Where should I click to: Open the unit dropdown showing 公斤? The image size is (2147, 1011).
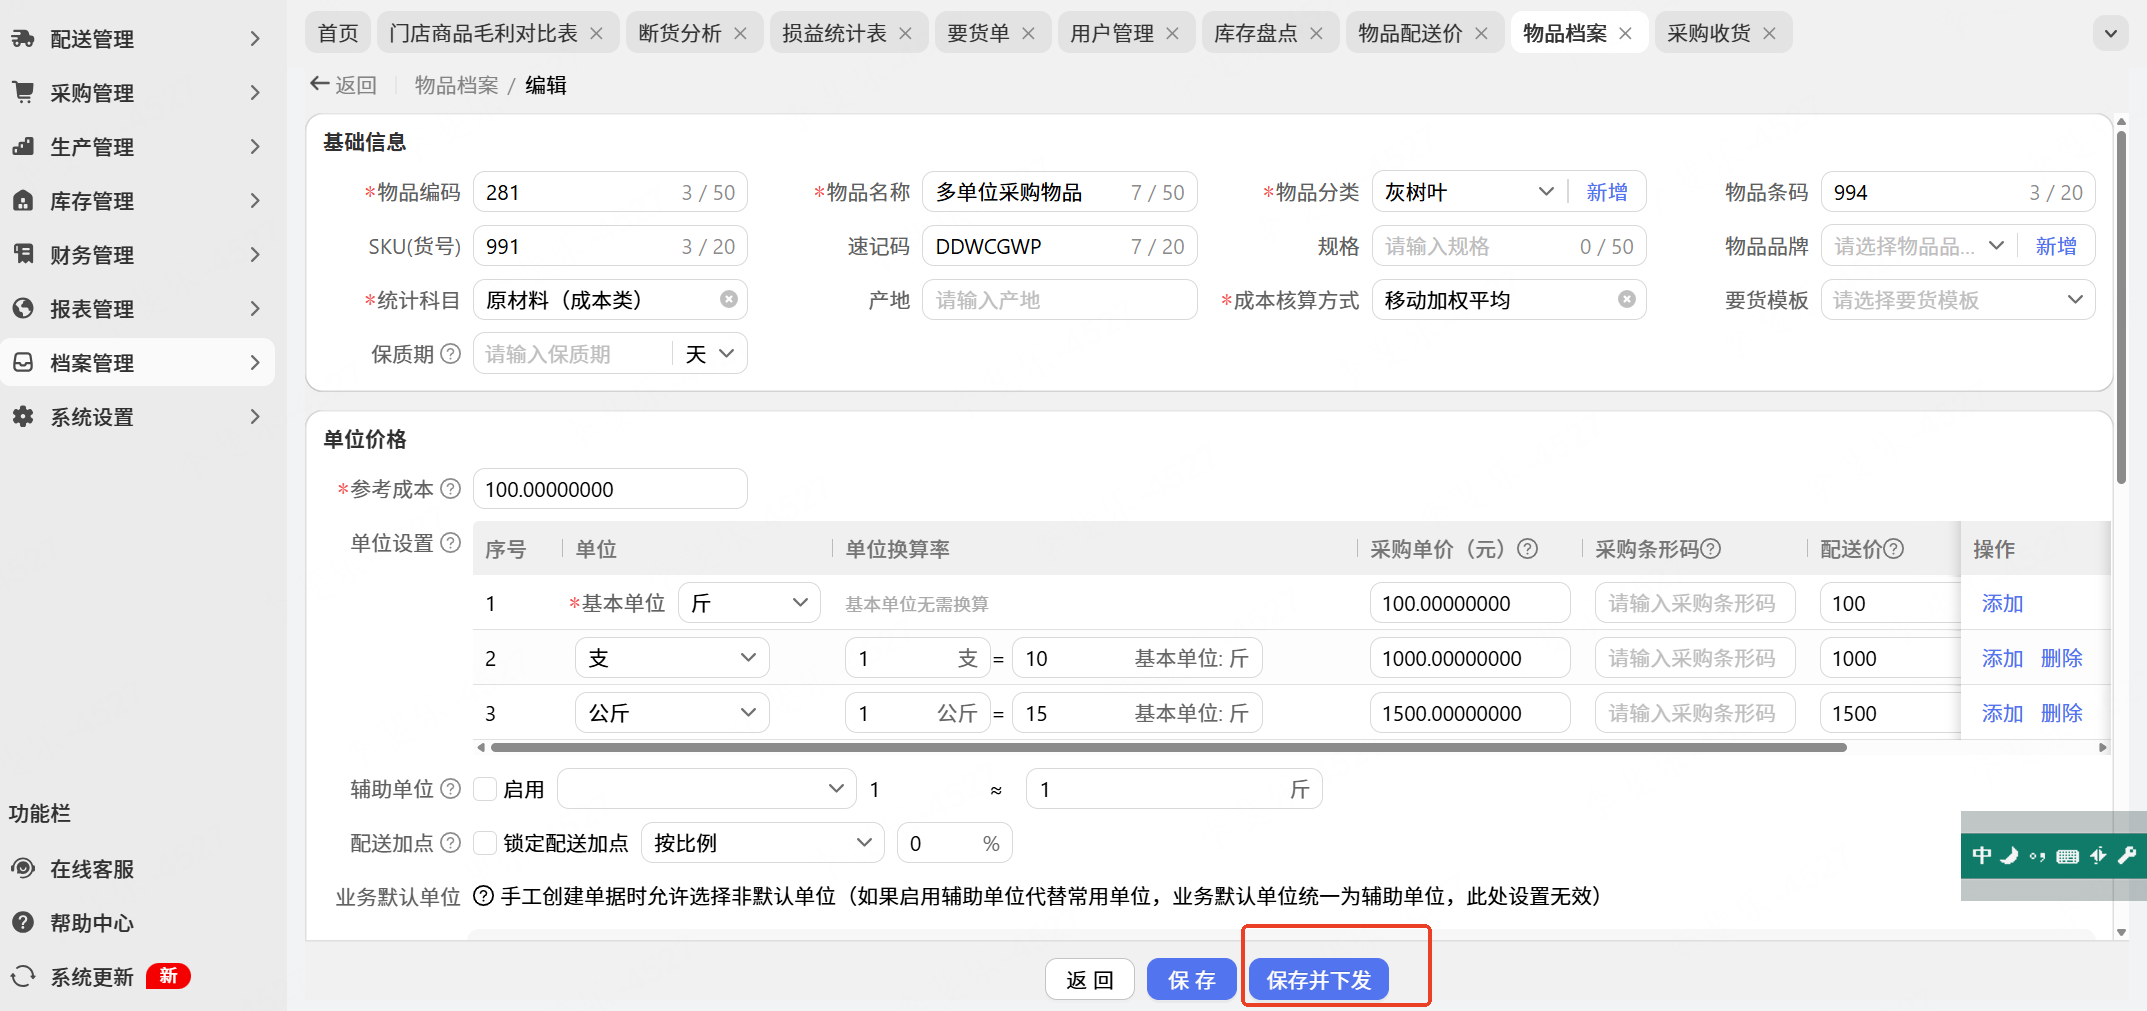[x=672, y=713]
